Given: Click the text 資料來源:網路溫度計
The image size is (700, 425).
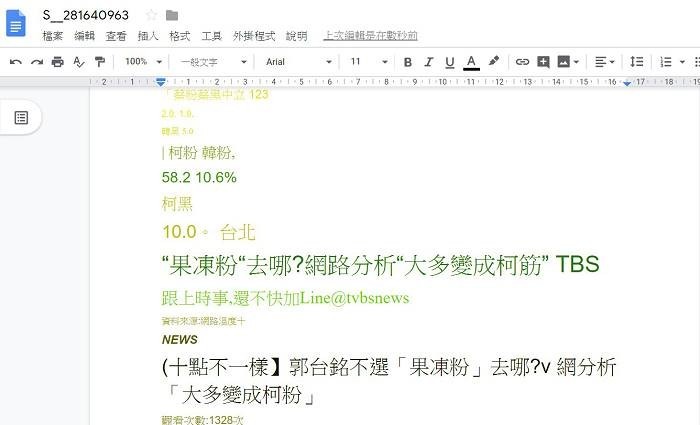Looking at the screenshot, I should pyautogui.click(x=203, y=321).
